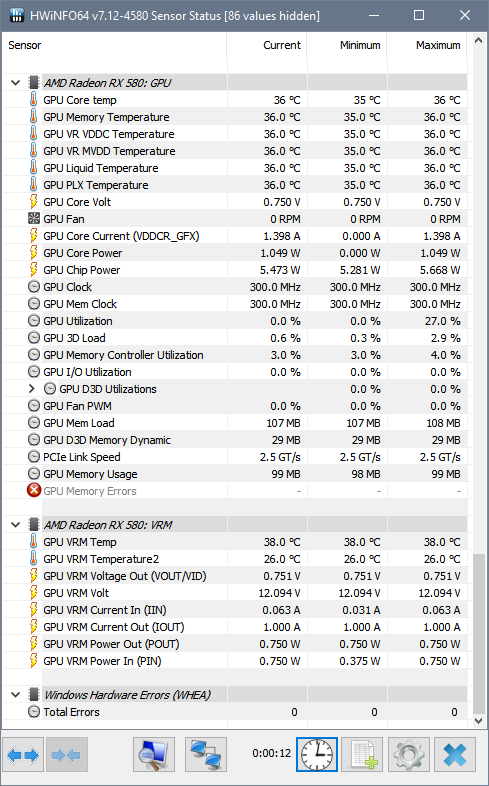Start logging with the sheet plus icon
The image size is (489, 786).
[362, 754]
